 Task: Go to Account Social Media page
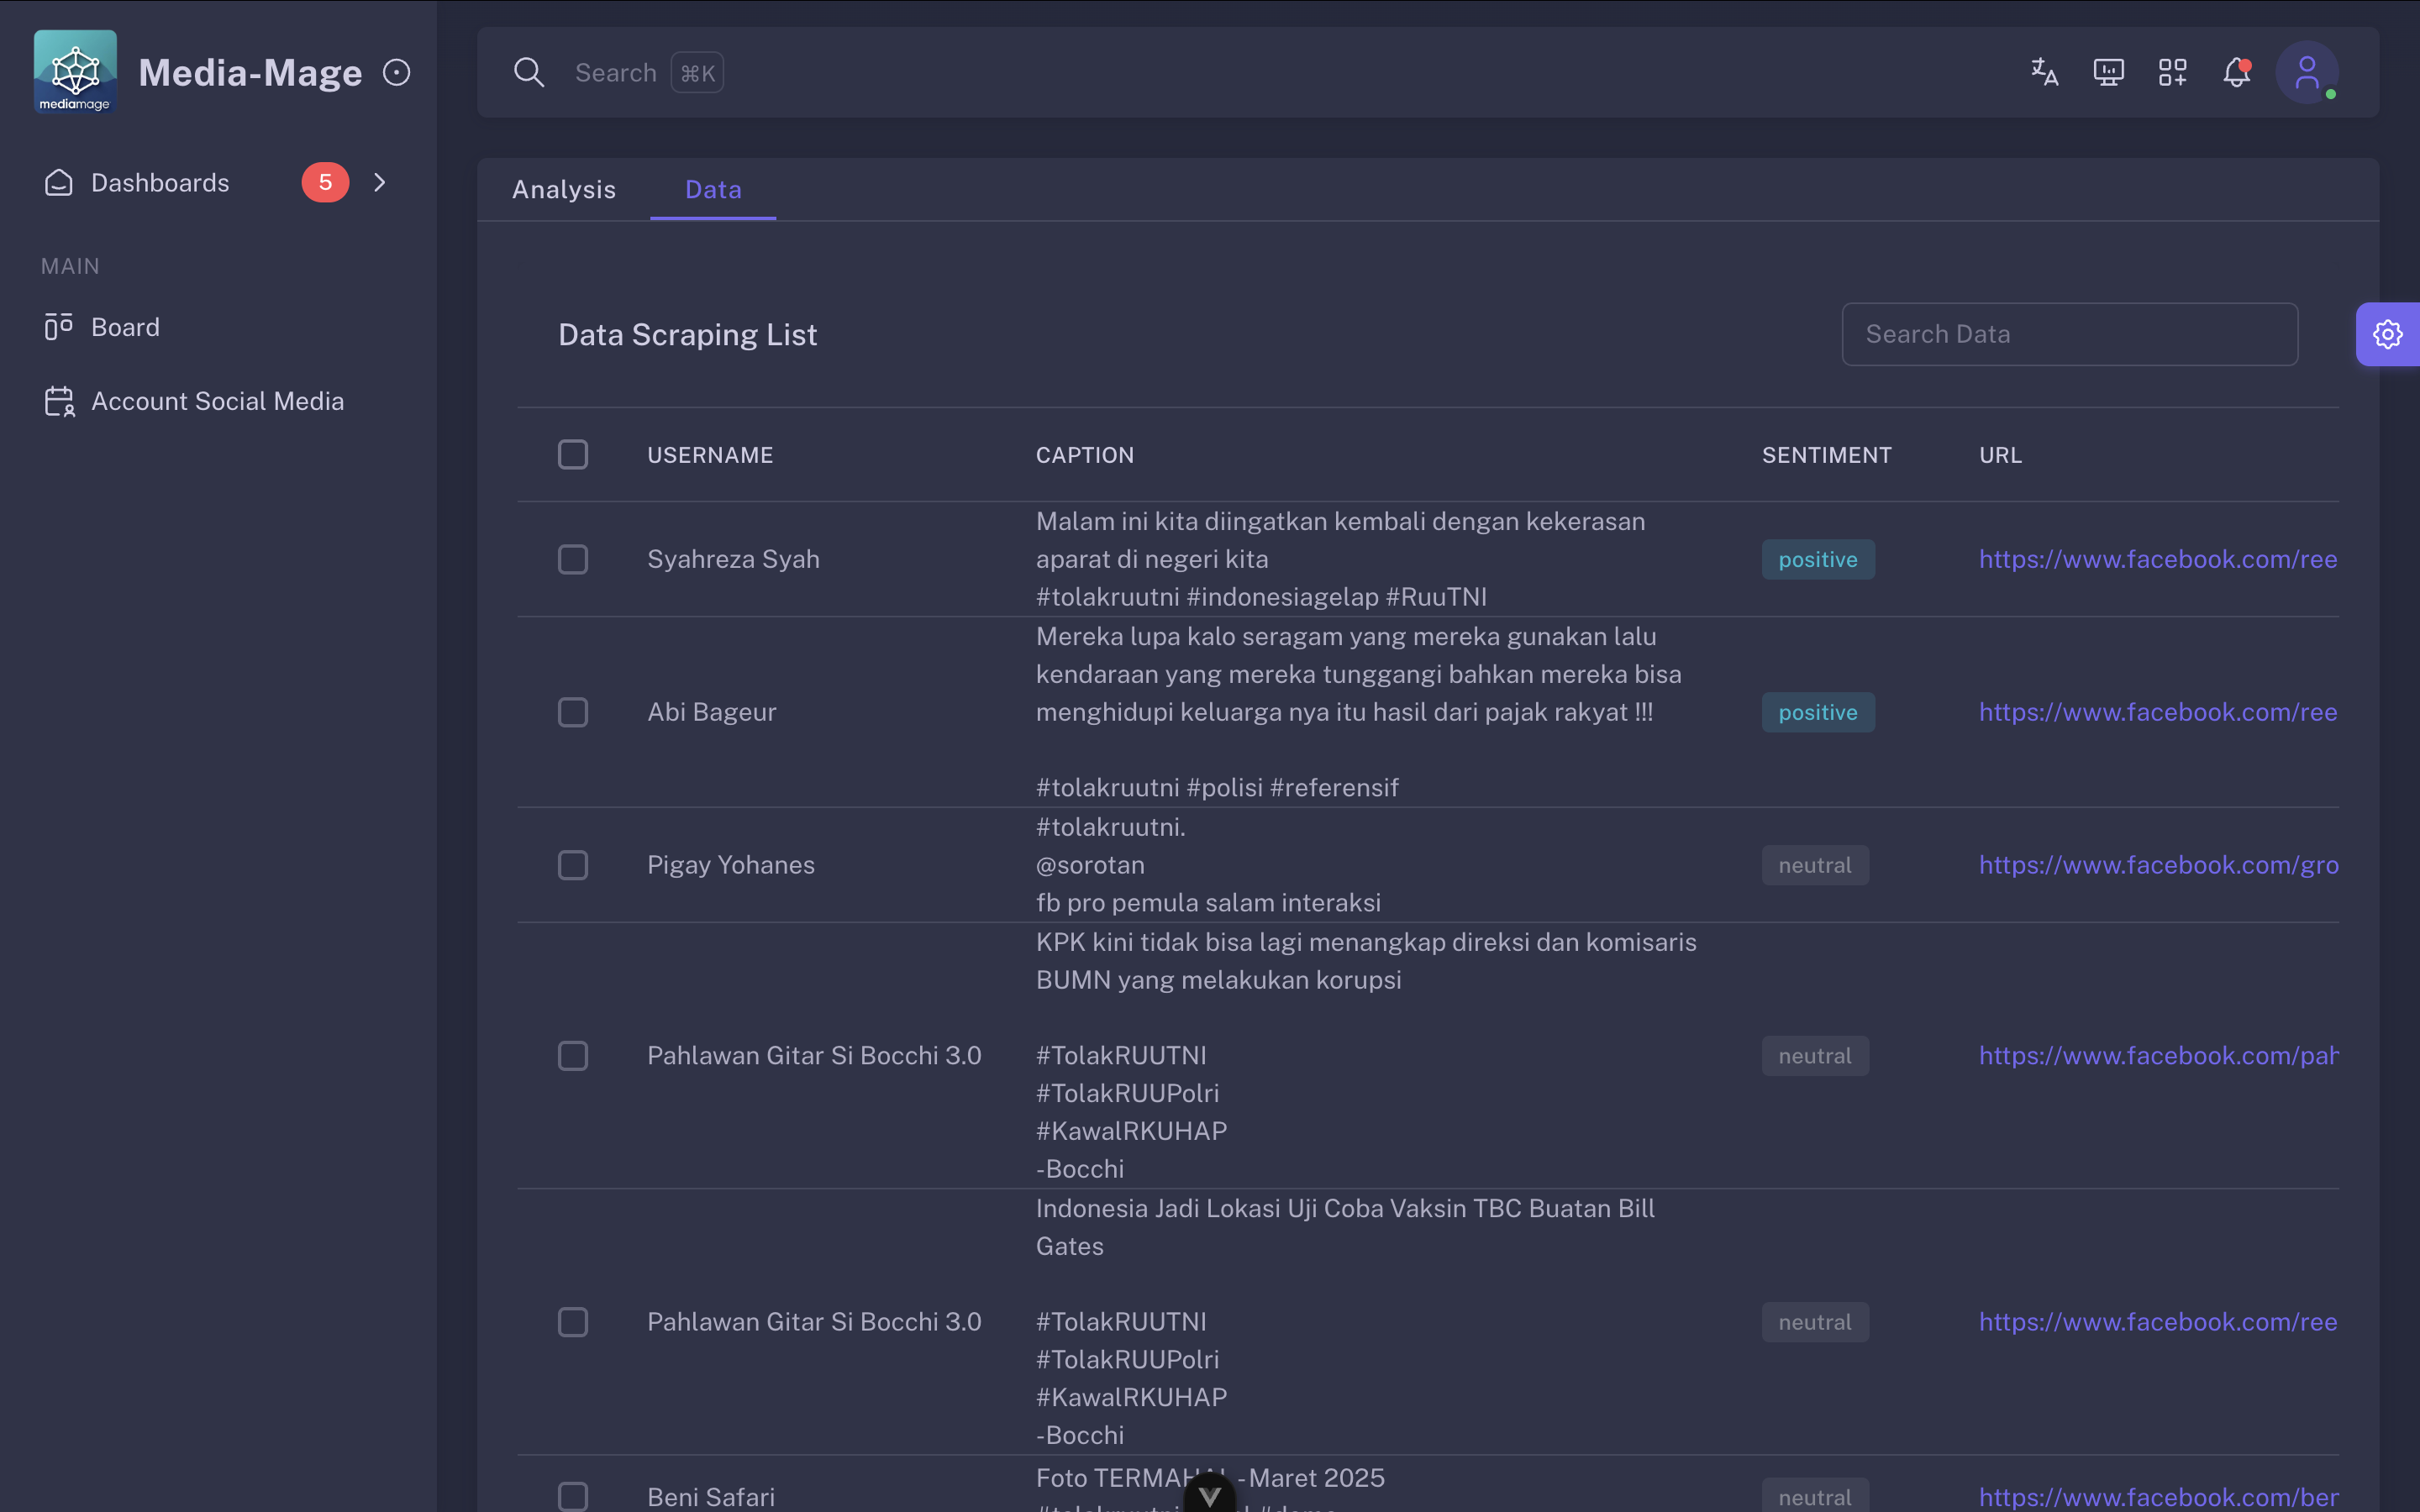(217, 401)
